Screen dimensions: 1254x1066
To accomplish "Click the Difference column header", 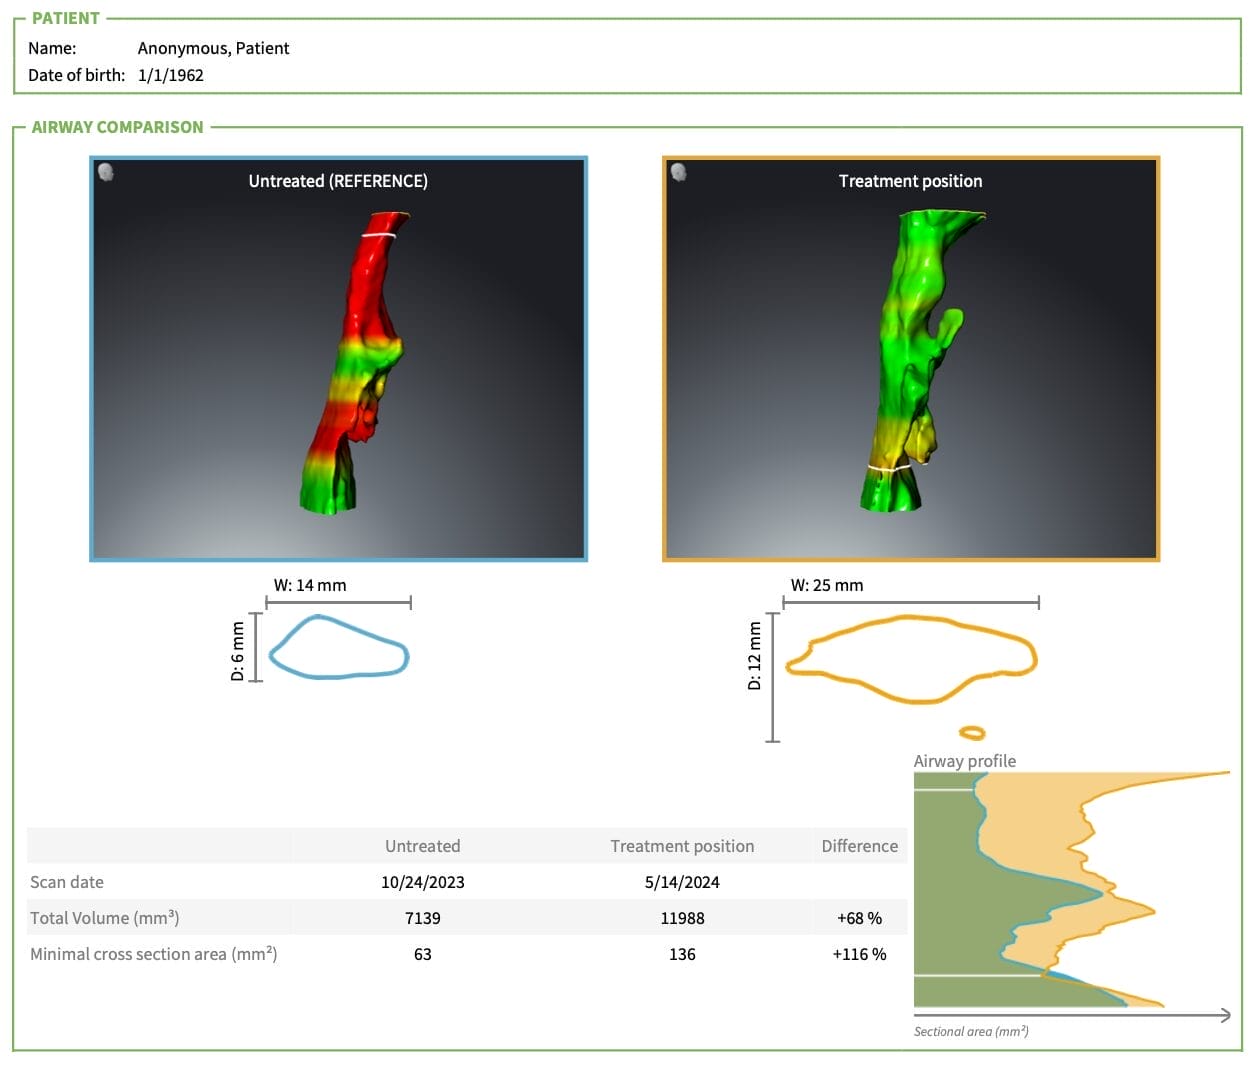I will pyautogui.click(x=859, y=846).
